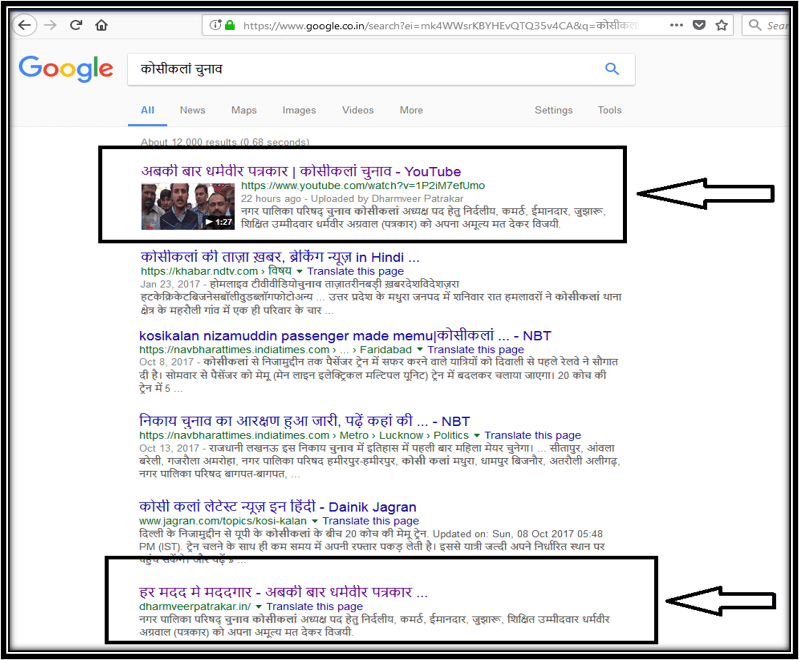799x660 pixels.
Task: Click Translate this page for dharmveerpatrakar.in result
Action: [x=314, y=606]
